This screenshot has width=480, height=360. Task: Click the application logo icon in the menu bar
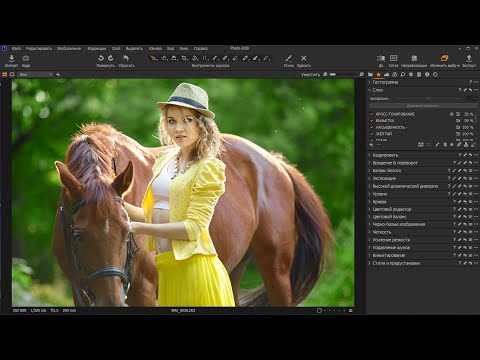tap(4, 49)
